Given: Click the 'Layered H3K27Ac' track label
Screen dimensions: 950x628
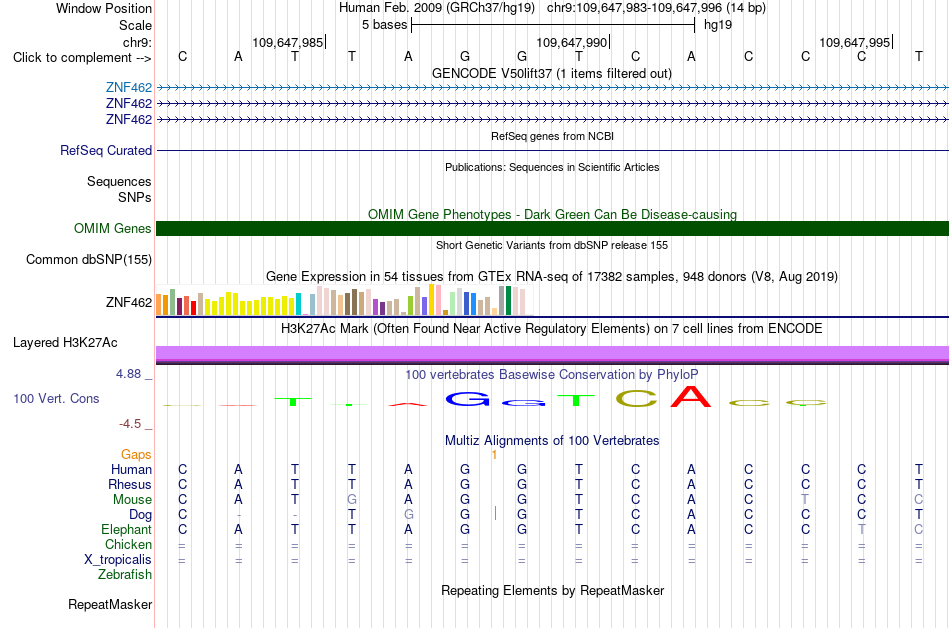Looking at the screenshot, I should coord(65,342).
